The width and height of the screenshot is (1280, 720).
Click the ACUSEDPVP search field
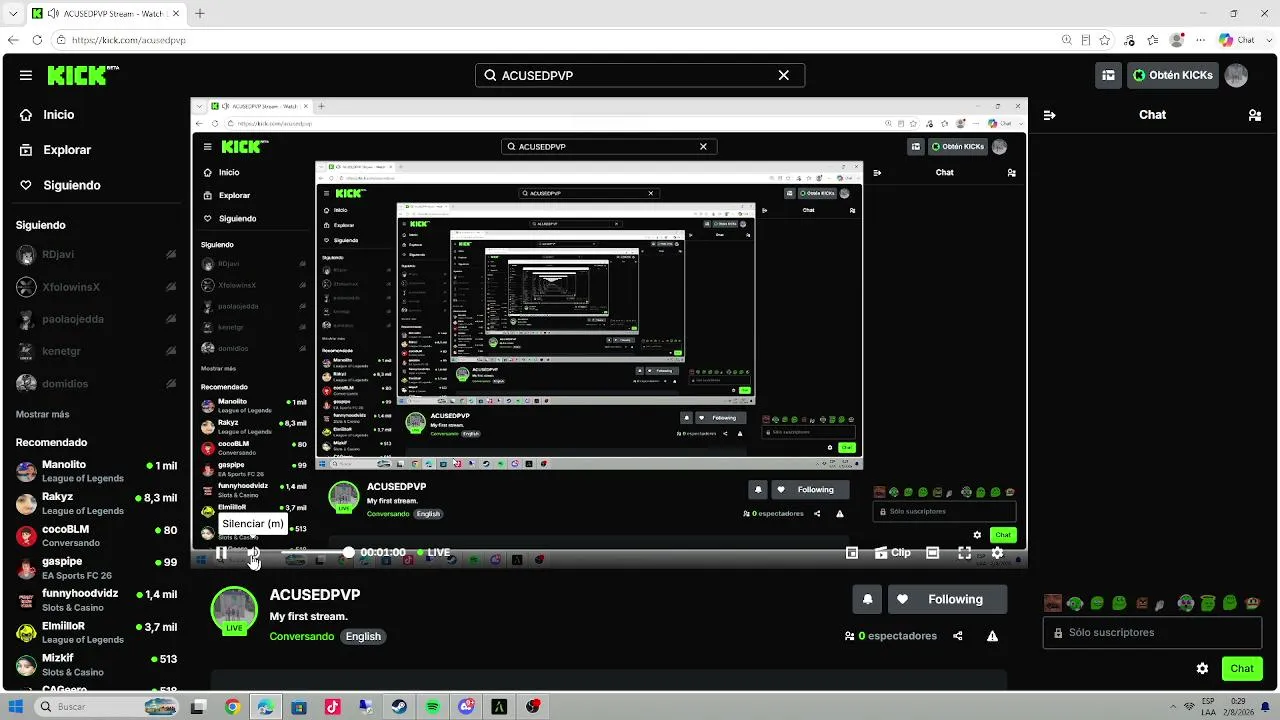pos(640,75)
